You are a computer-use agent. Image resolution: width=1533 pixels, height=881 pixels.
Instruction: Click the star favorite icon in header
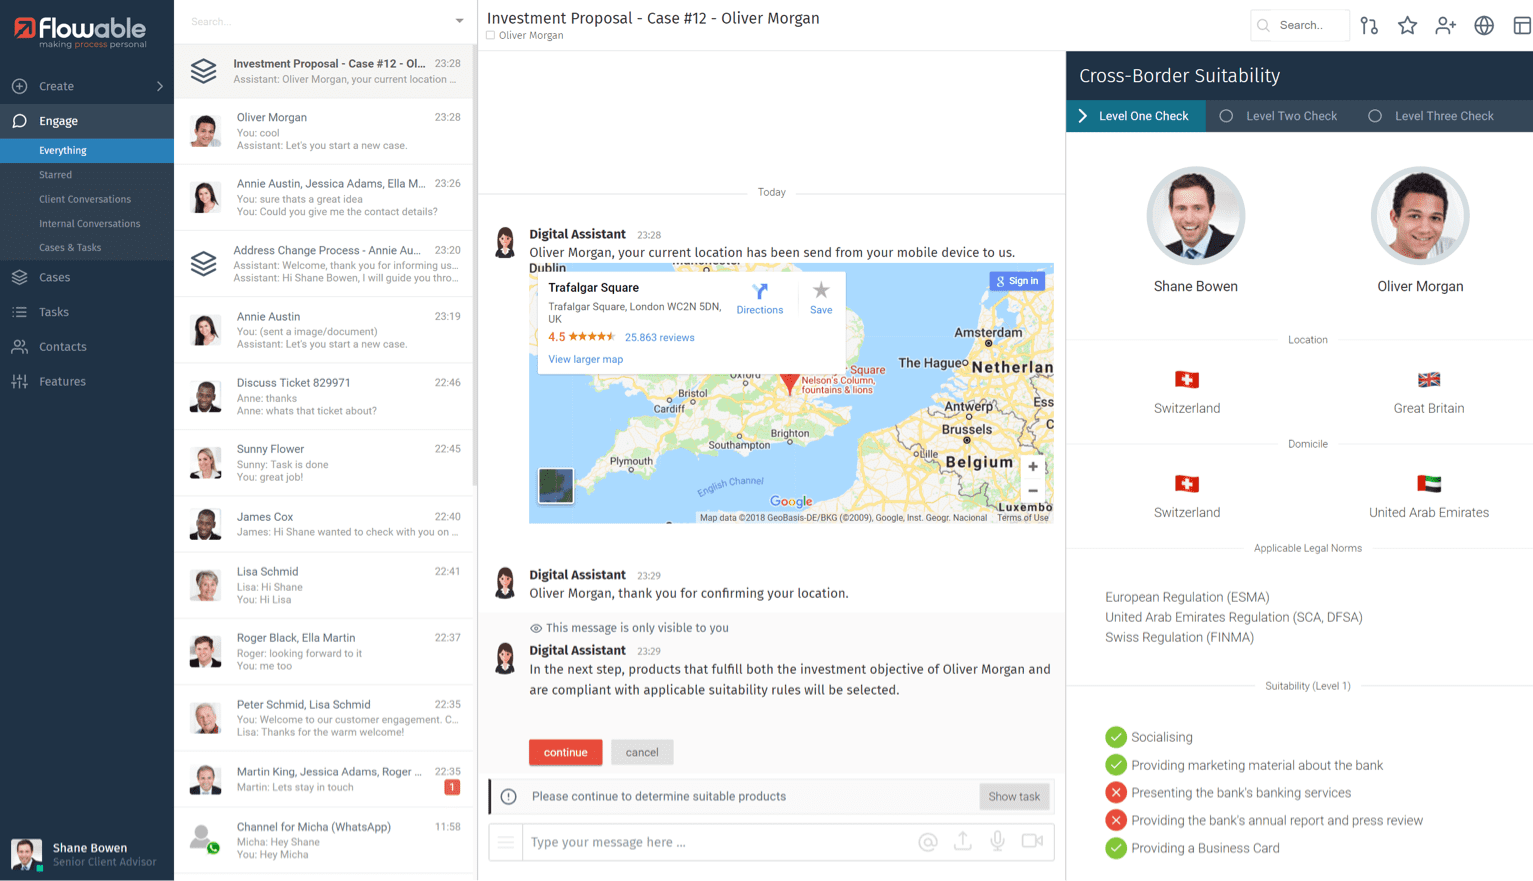(x=1407, y=26)
